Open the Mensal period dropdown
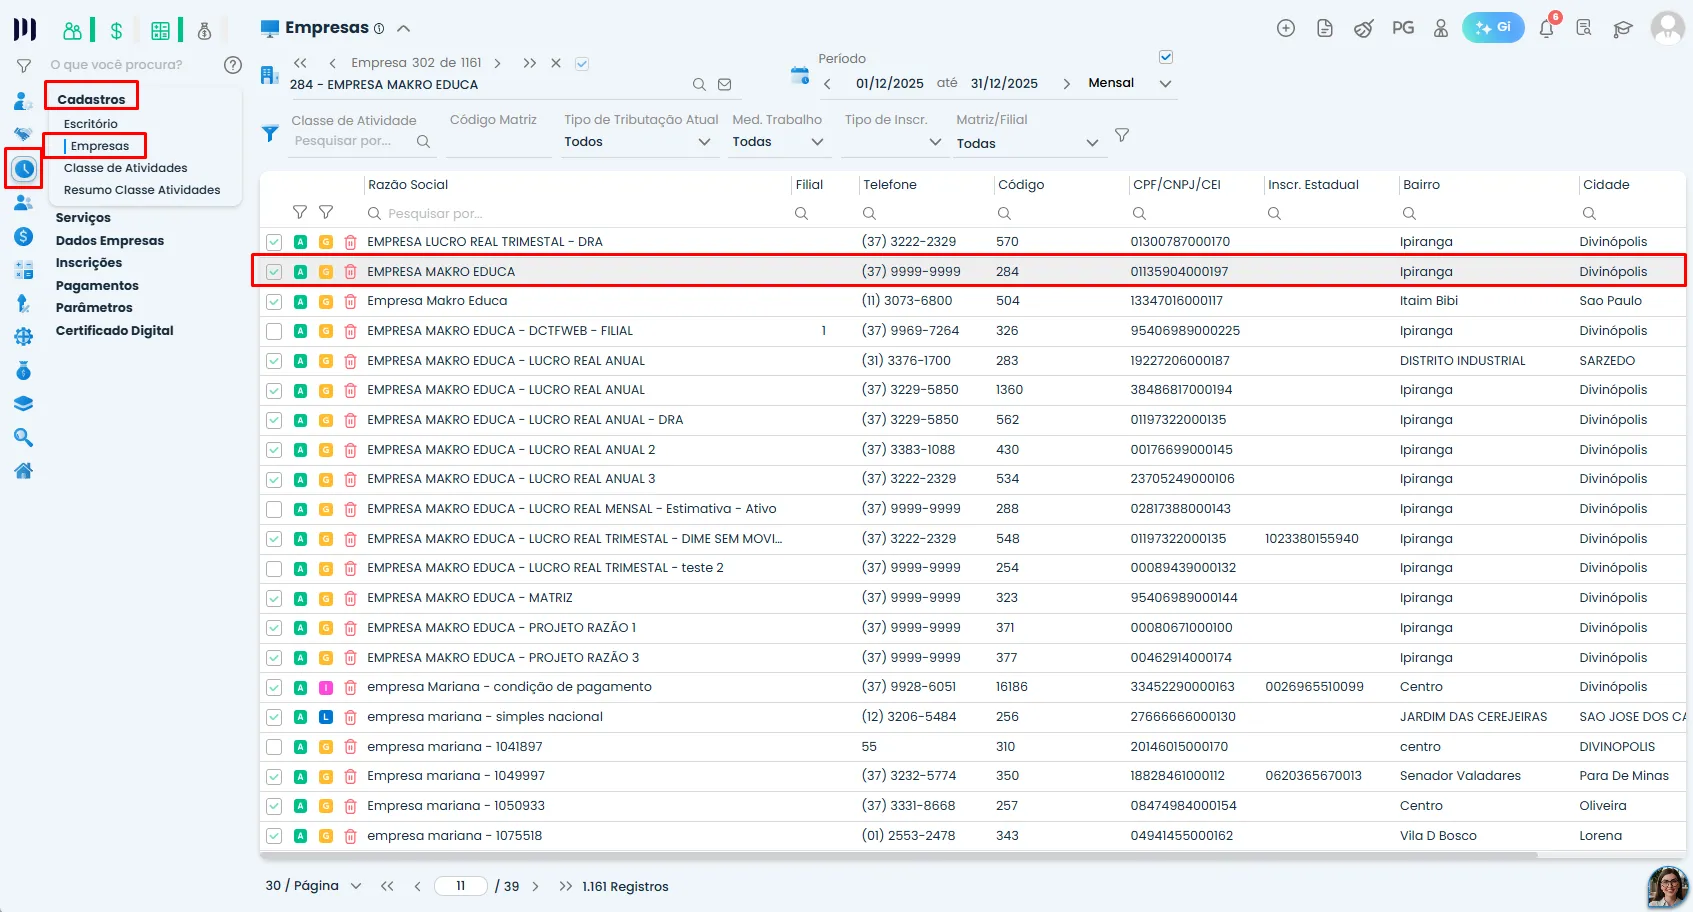 (1130, 84)
